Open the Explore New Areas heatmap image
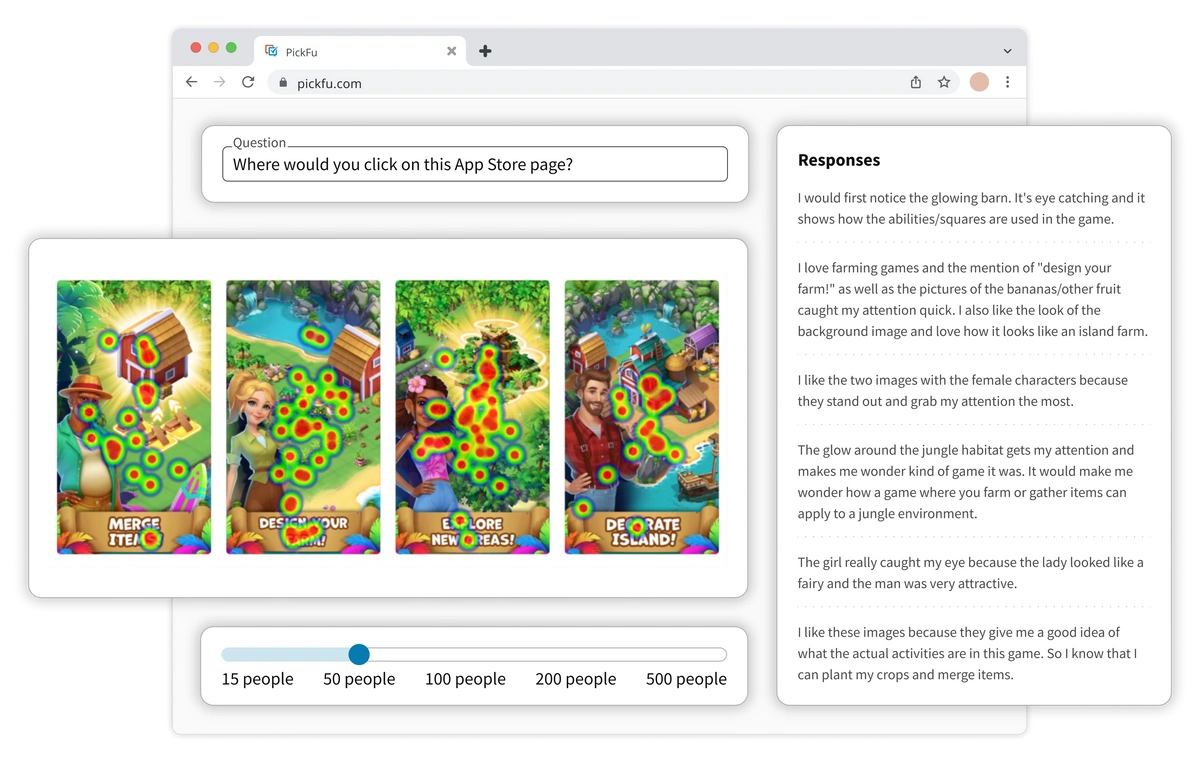The width and height of the screenshot is (1200, 762). tap(472, 416)
